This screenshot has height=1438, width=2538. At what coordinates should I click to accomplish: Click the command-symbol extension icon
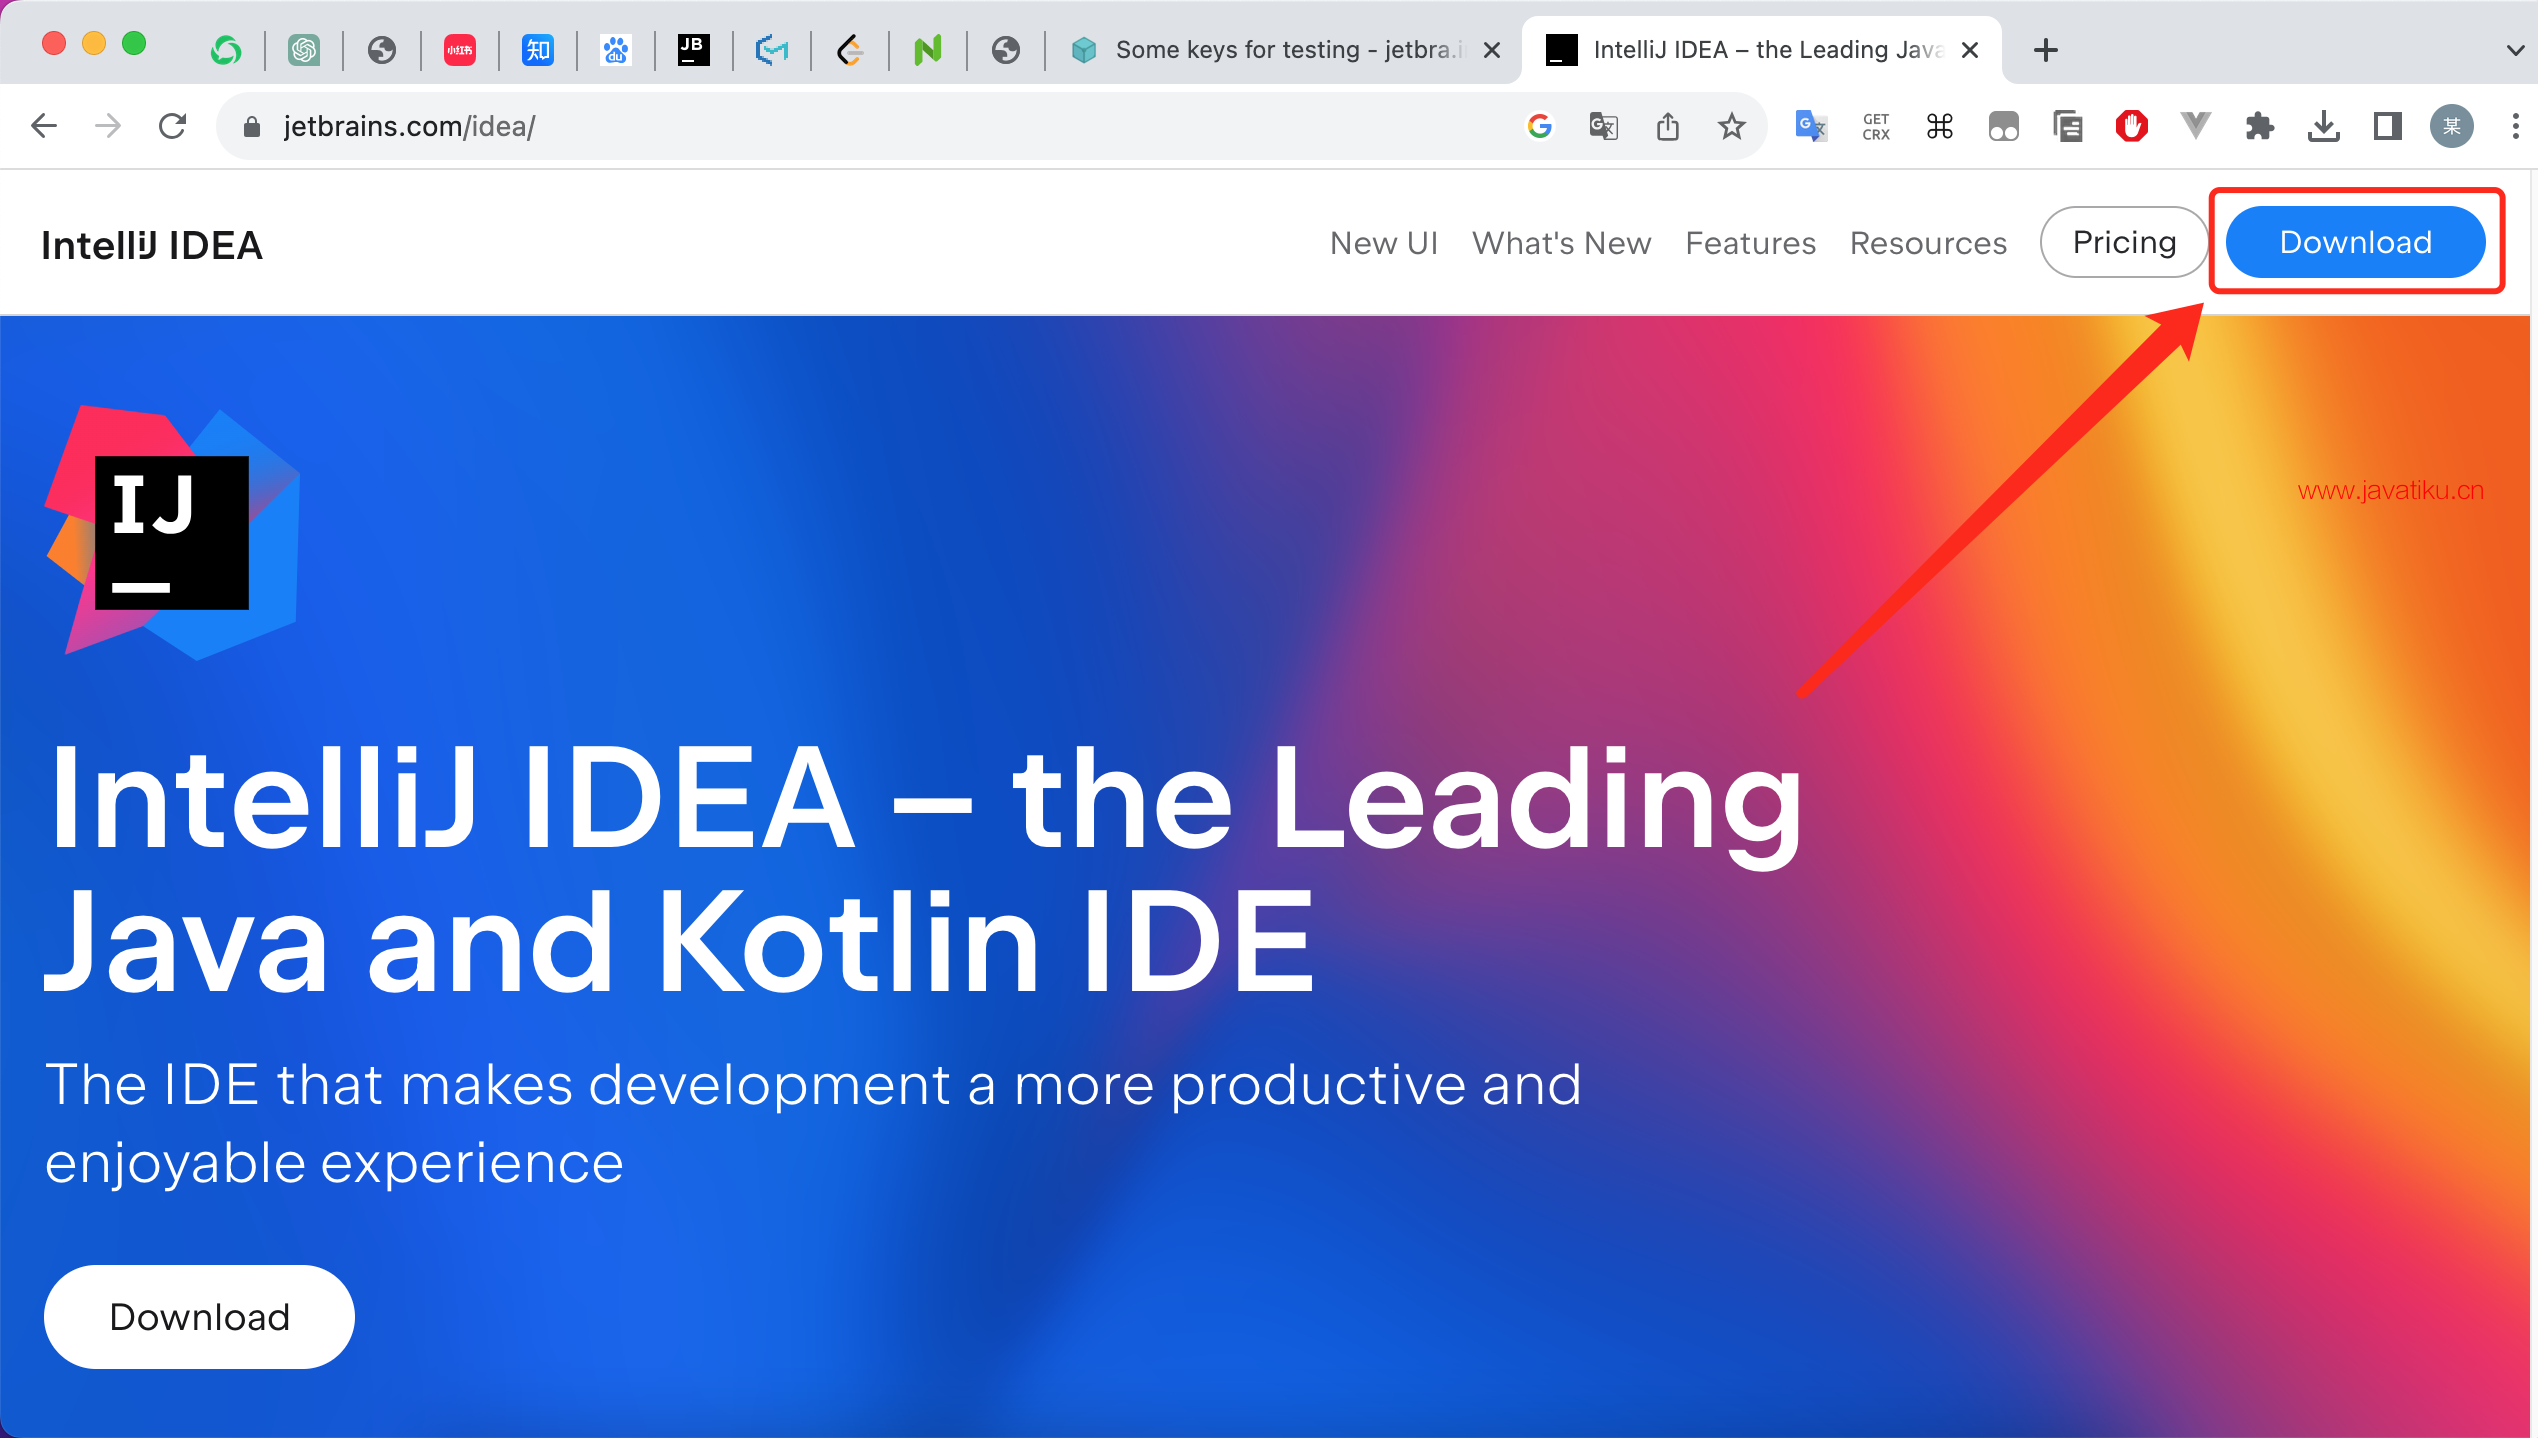tap(1940, 126)
